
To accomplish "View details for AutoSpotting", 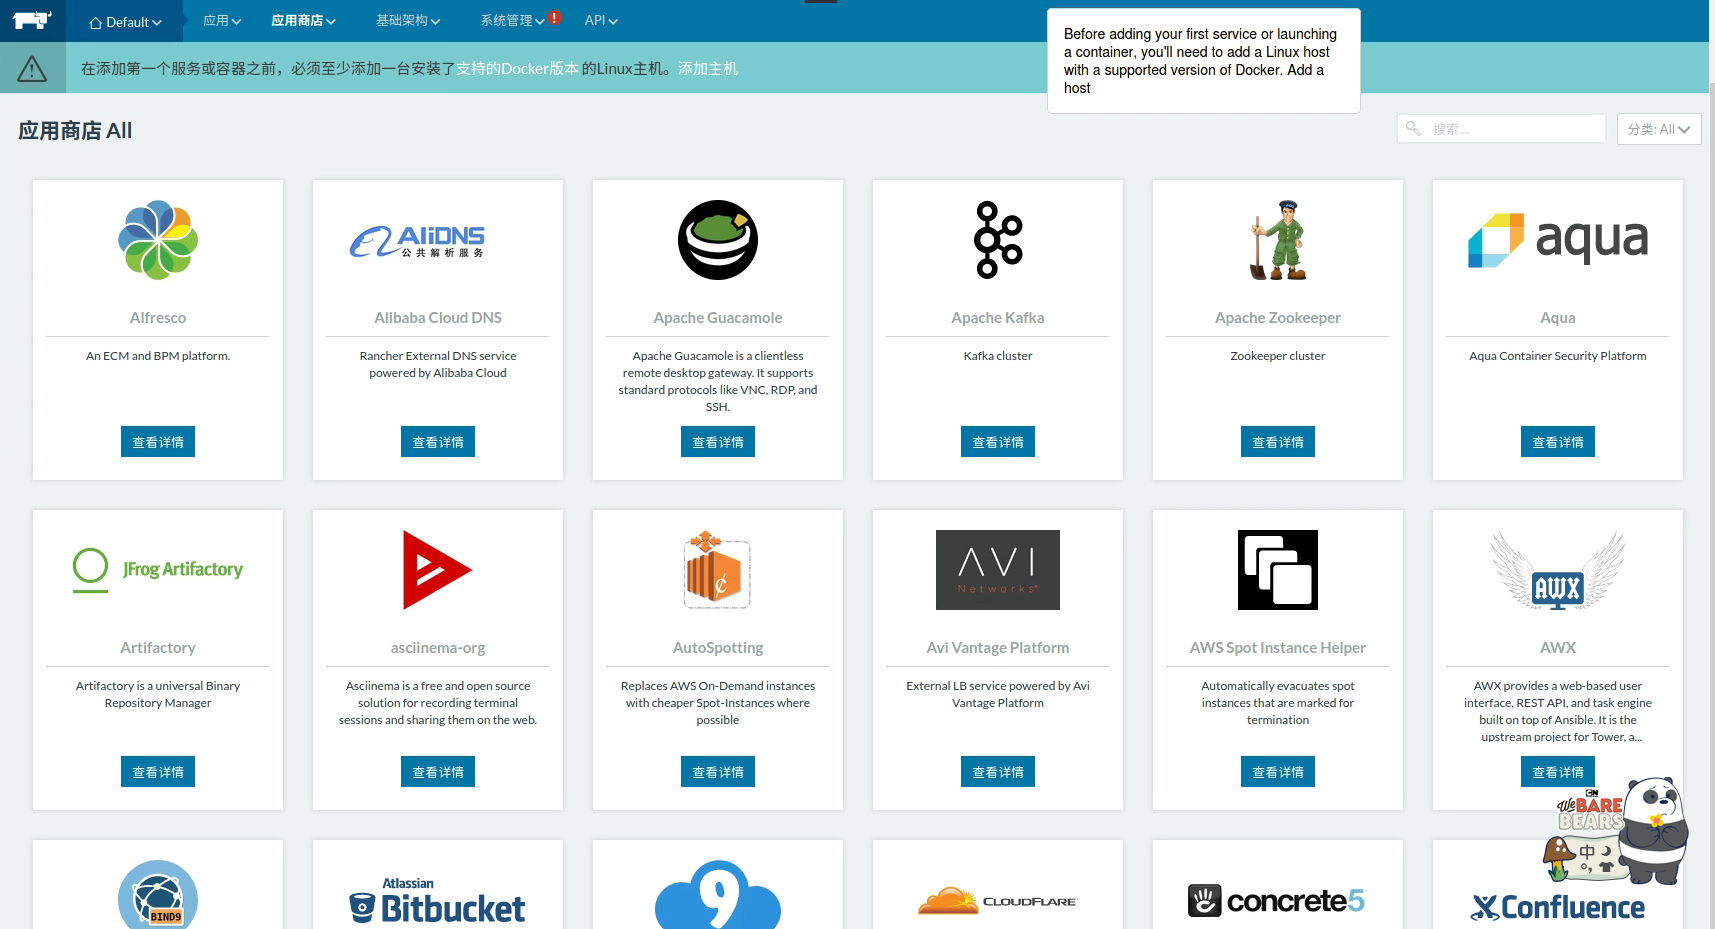I will (x=718, y=772).
